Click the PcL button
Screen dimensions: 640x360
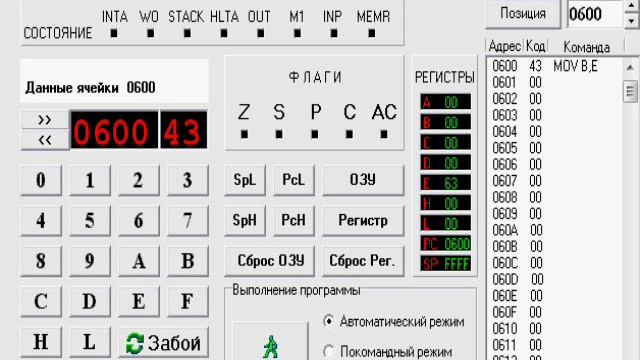tap(293, 180)
